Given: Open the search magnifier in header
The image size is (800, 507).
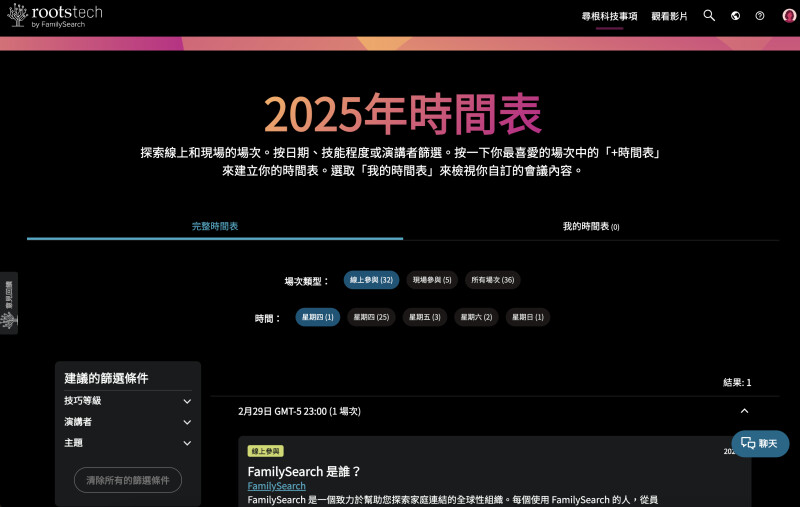Looking at the screenshot, I should pos(709,16).
